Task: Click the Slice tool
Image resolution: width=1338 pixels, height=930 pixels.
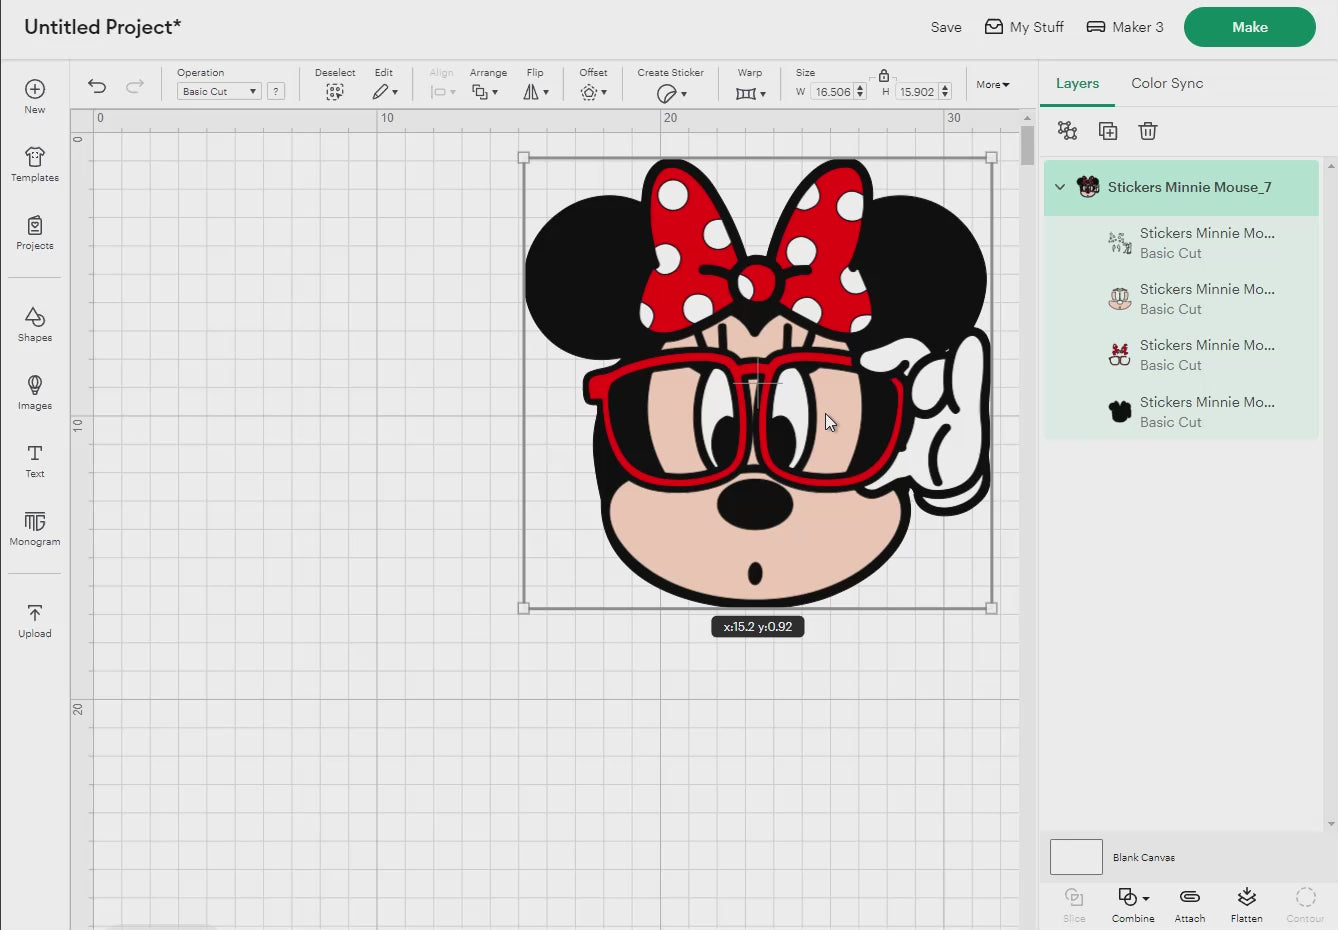Action: point(1074,904)
